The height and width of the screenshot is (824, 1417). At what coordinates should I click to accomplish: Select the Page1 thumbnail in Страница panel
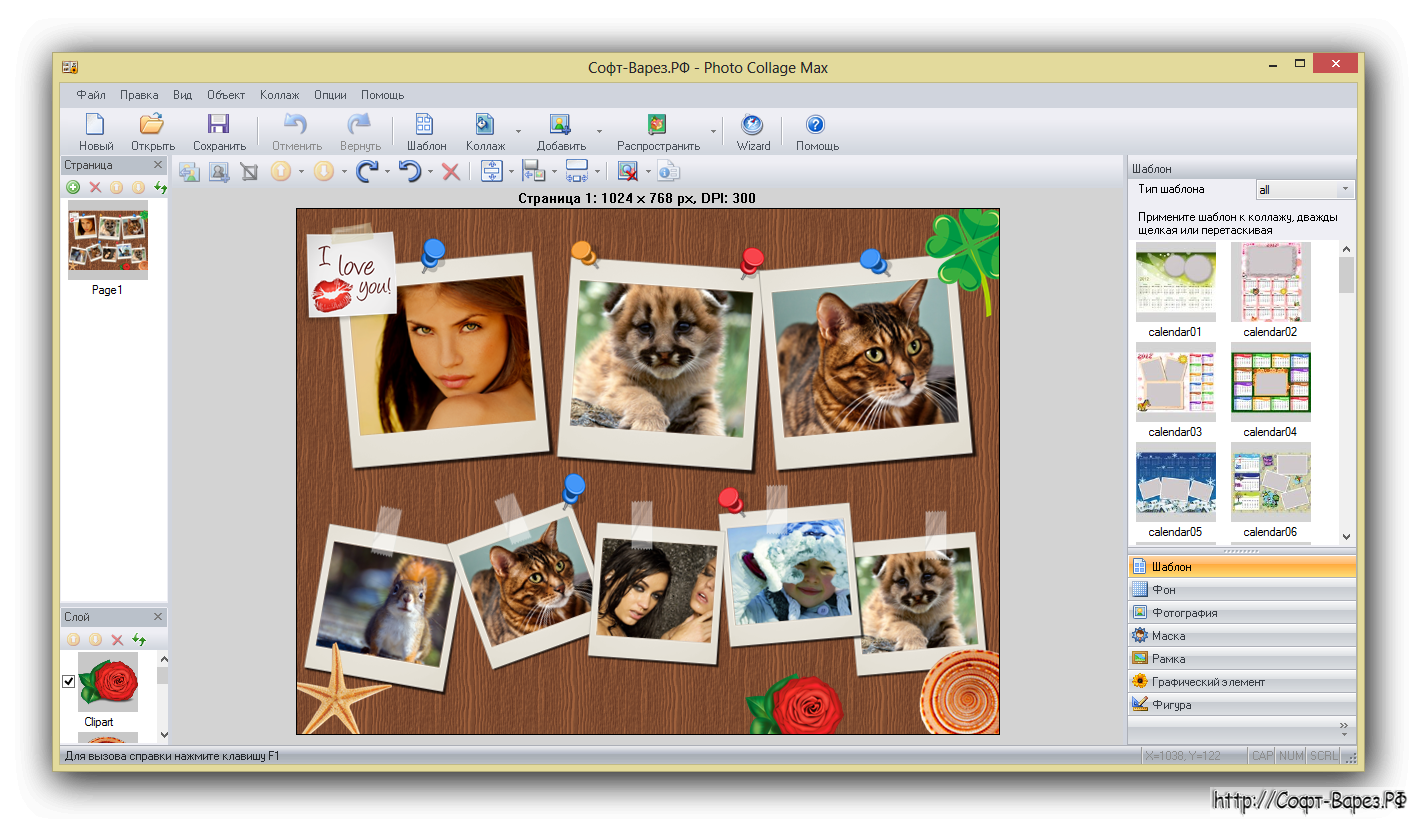(107, 240)
